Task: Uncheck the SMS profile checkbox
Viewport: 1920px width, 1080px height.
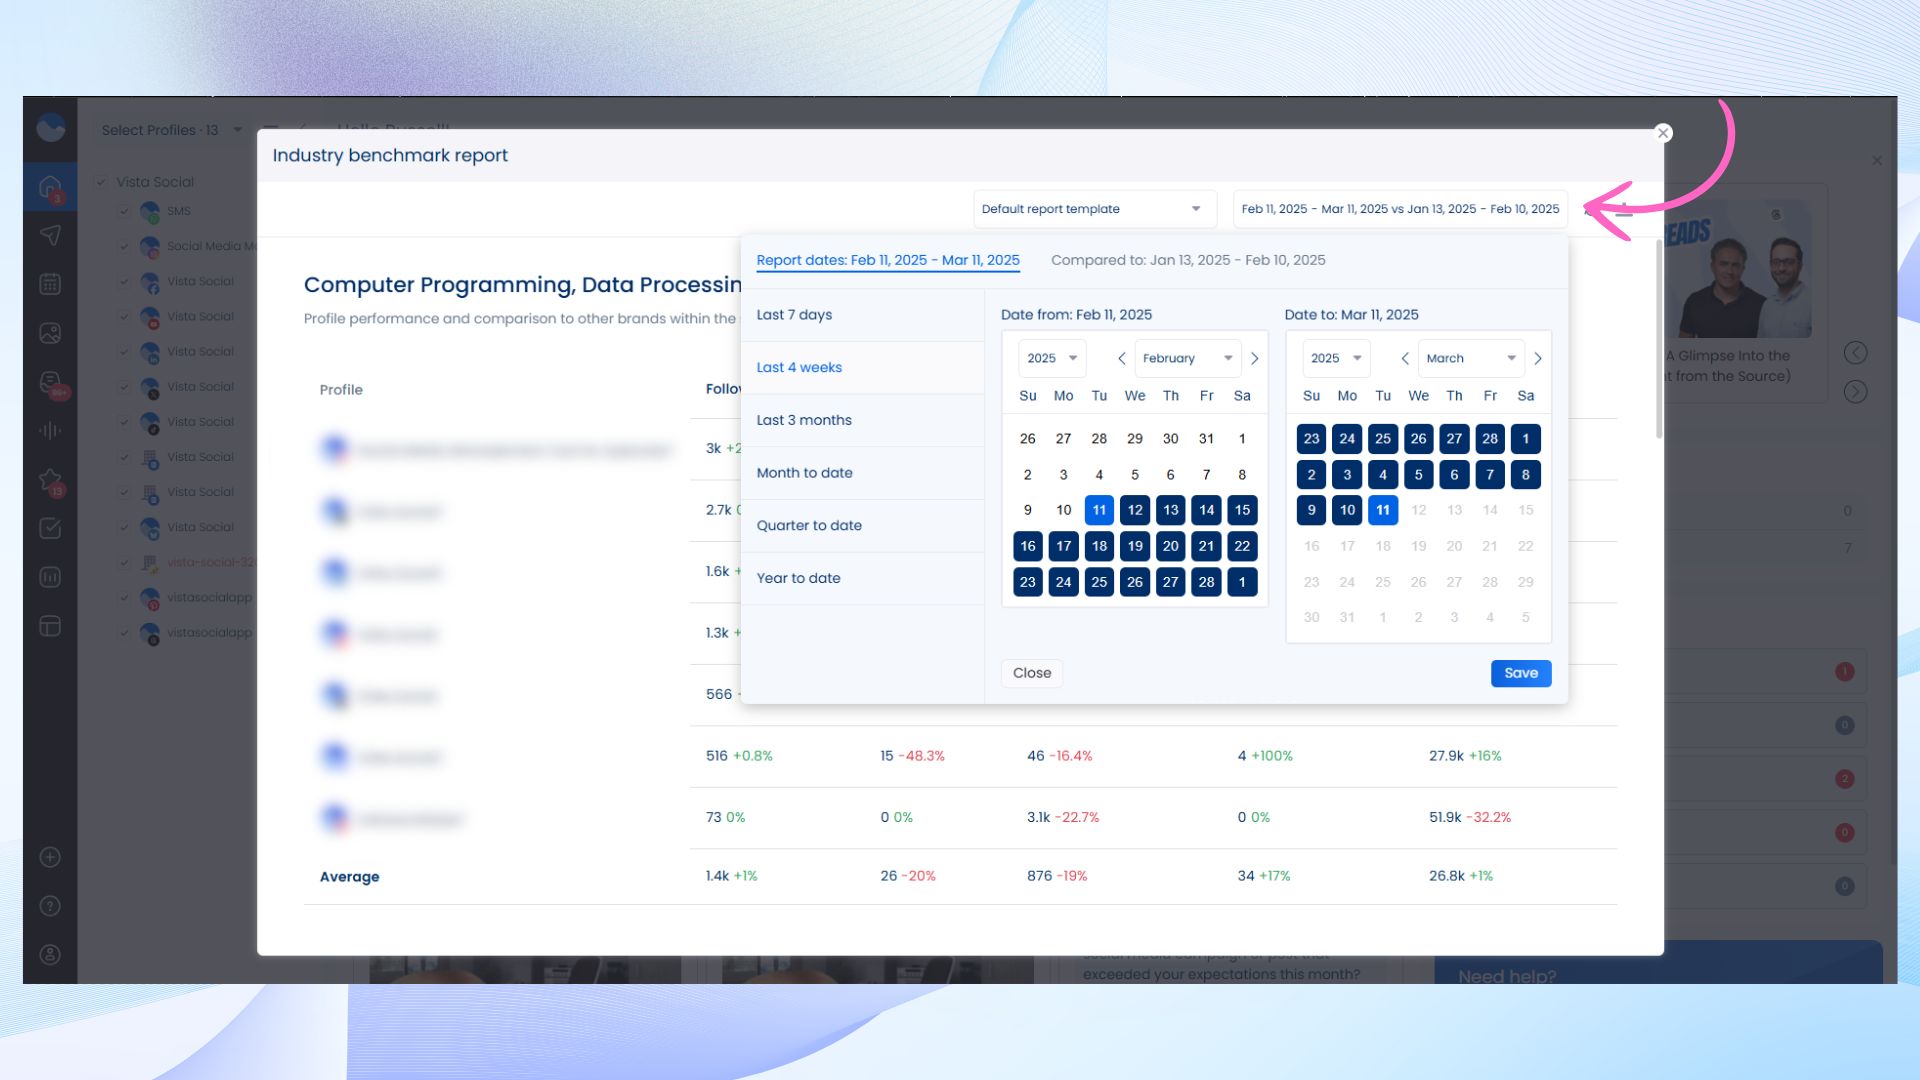Action: pyautogui.click(x=124, y=211)
